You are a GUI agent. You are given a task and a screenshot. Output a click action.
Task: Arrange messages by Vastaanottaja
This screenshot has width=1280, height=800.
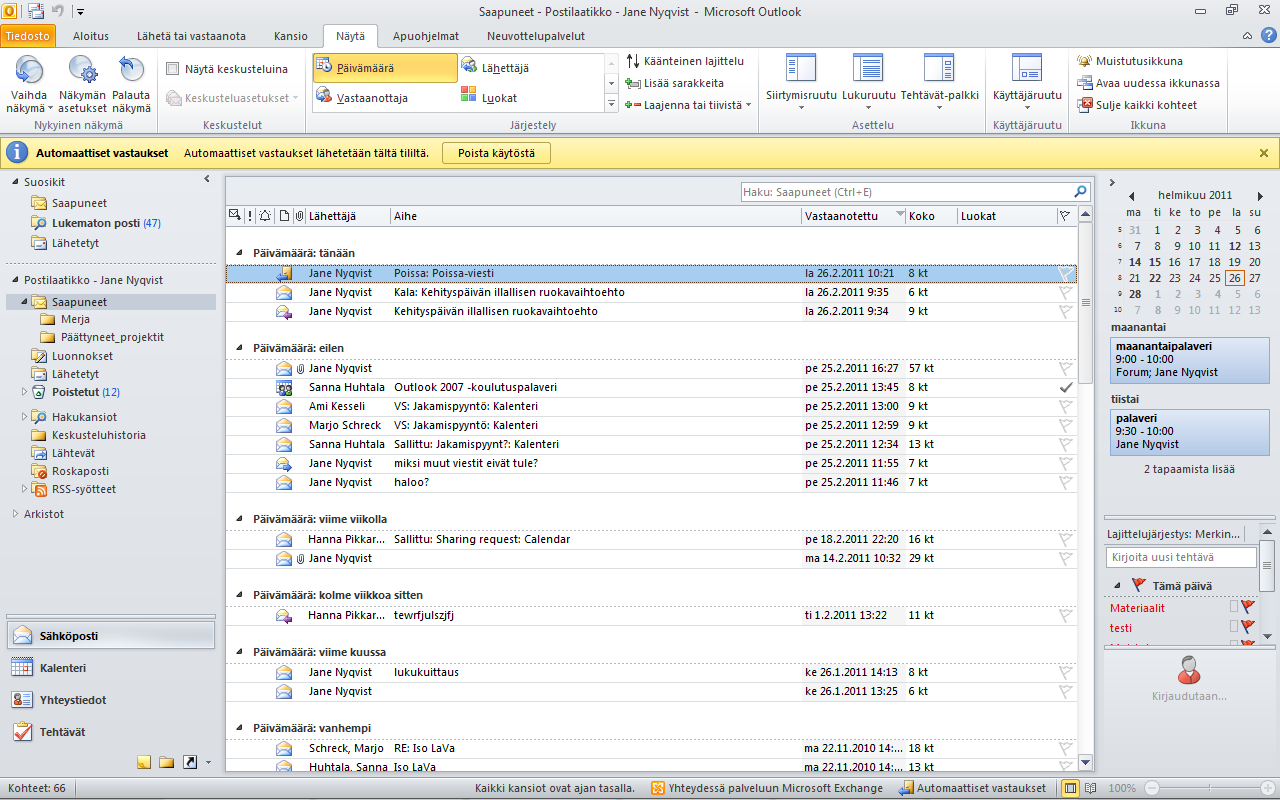tap(385, 98)
